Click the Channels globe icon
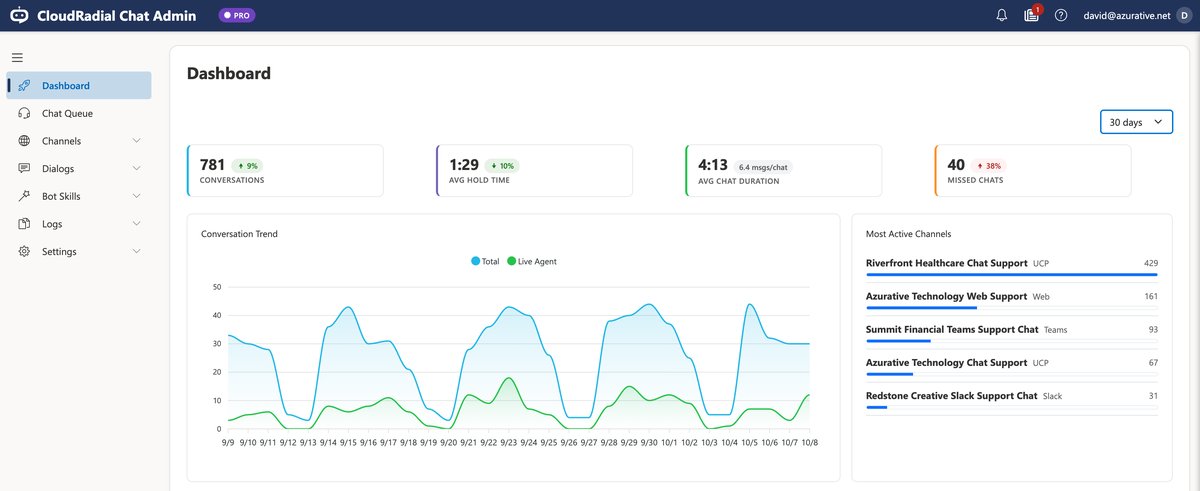Screen dimensions: 1200x491 pos(24,141)
